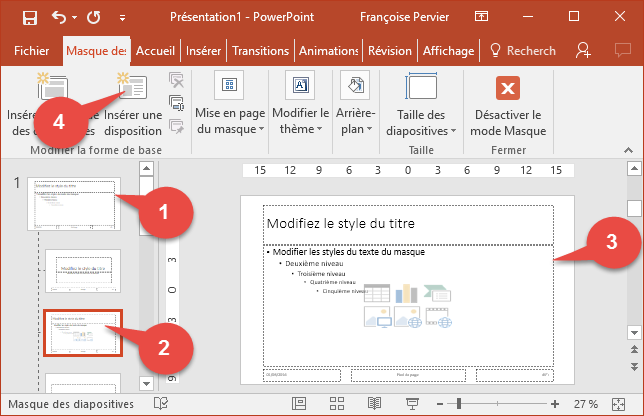Open slide sorter view in status bar
Viewport: 644px width, 416px height.
click(335, 403)
